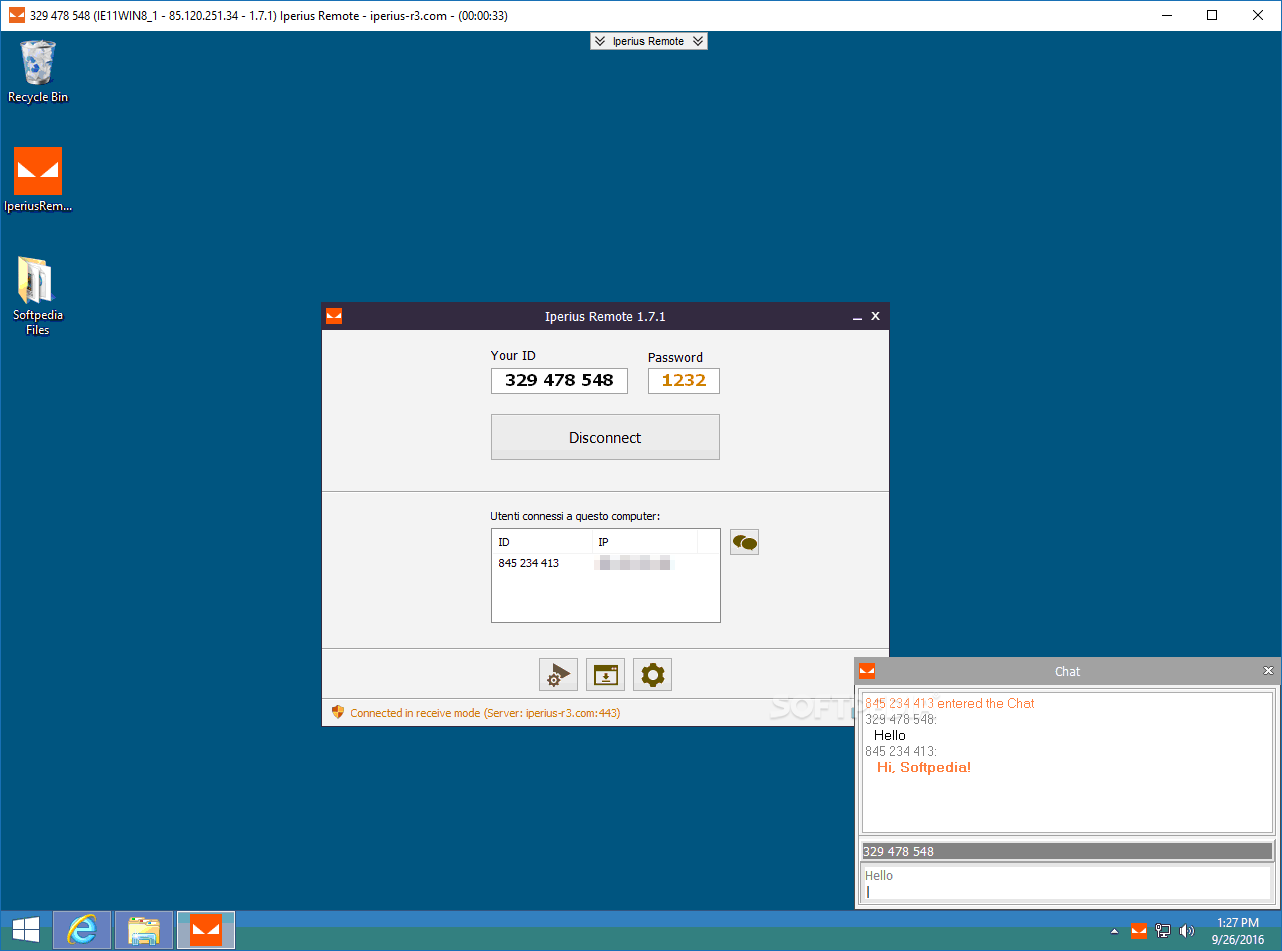Click the gray "329 478 548" bar above chat input
This screenshot has width=1282, height=951.
1066,851
